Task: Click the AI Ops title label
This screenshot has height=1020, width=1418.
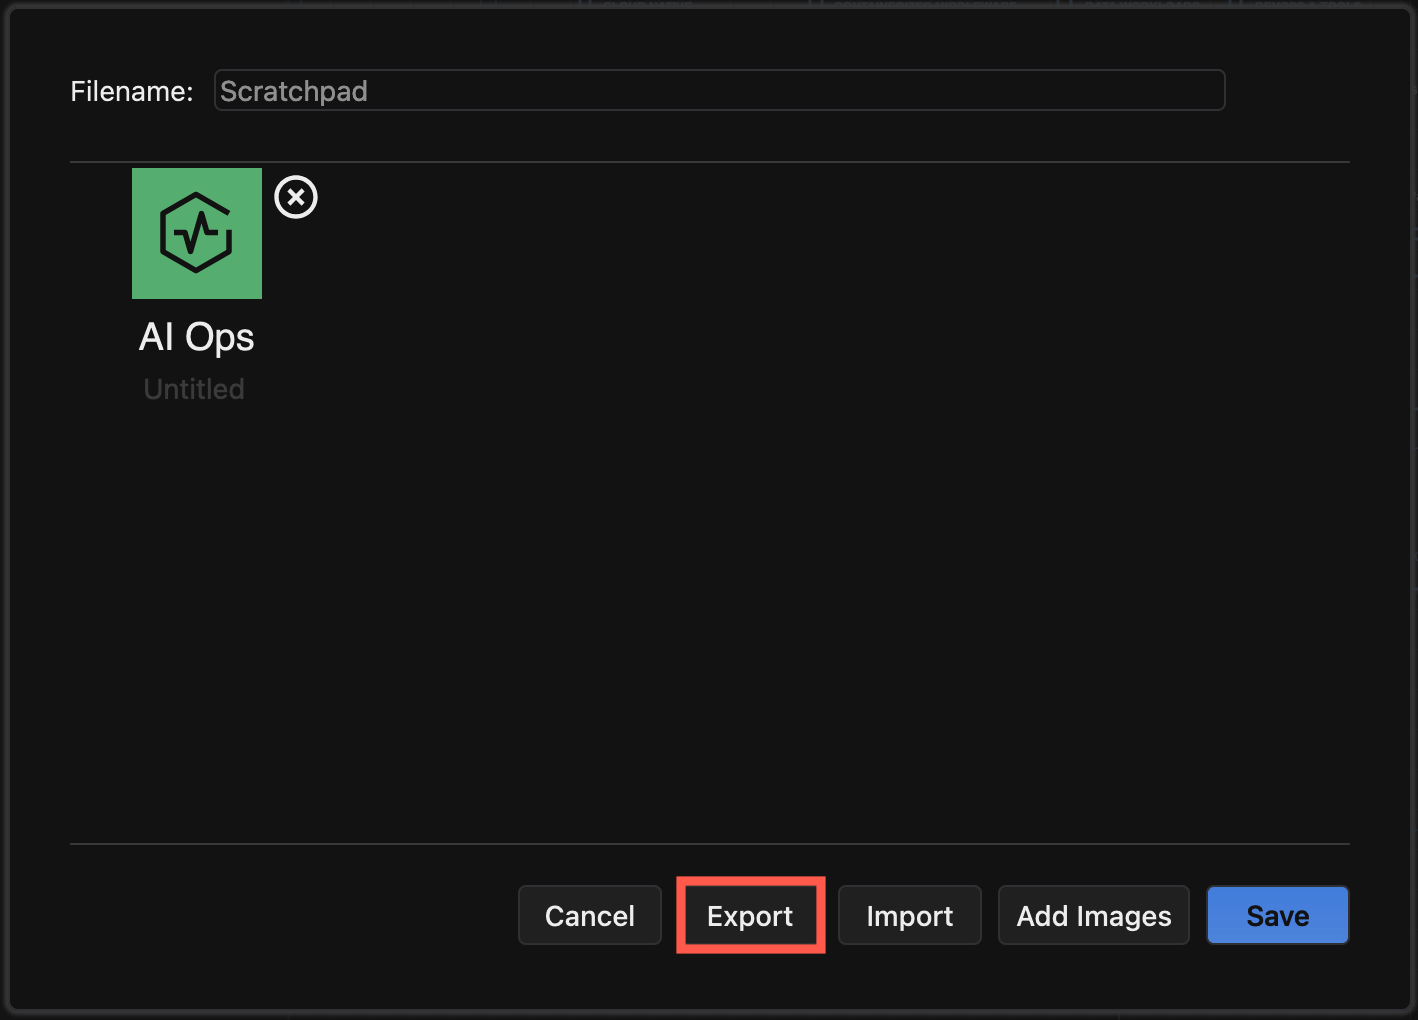Action: click(x=196, y=338)
